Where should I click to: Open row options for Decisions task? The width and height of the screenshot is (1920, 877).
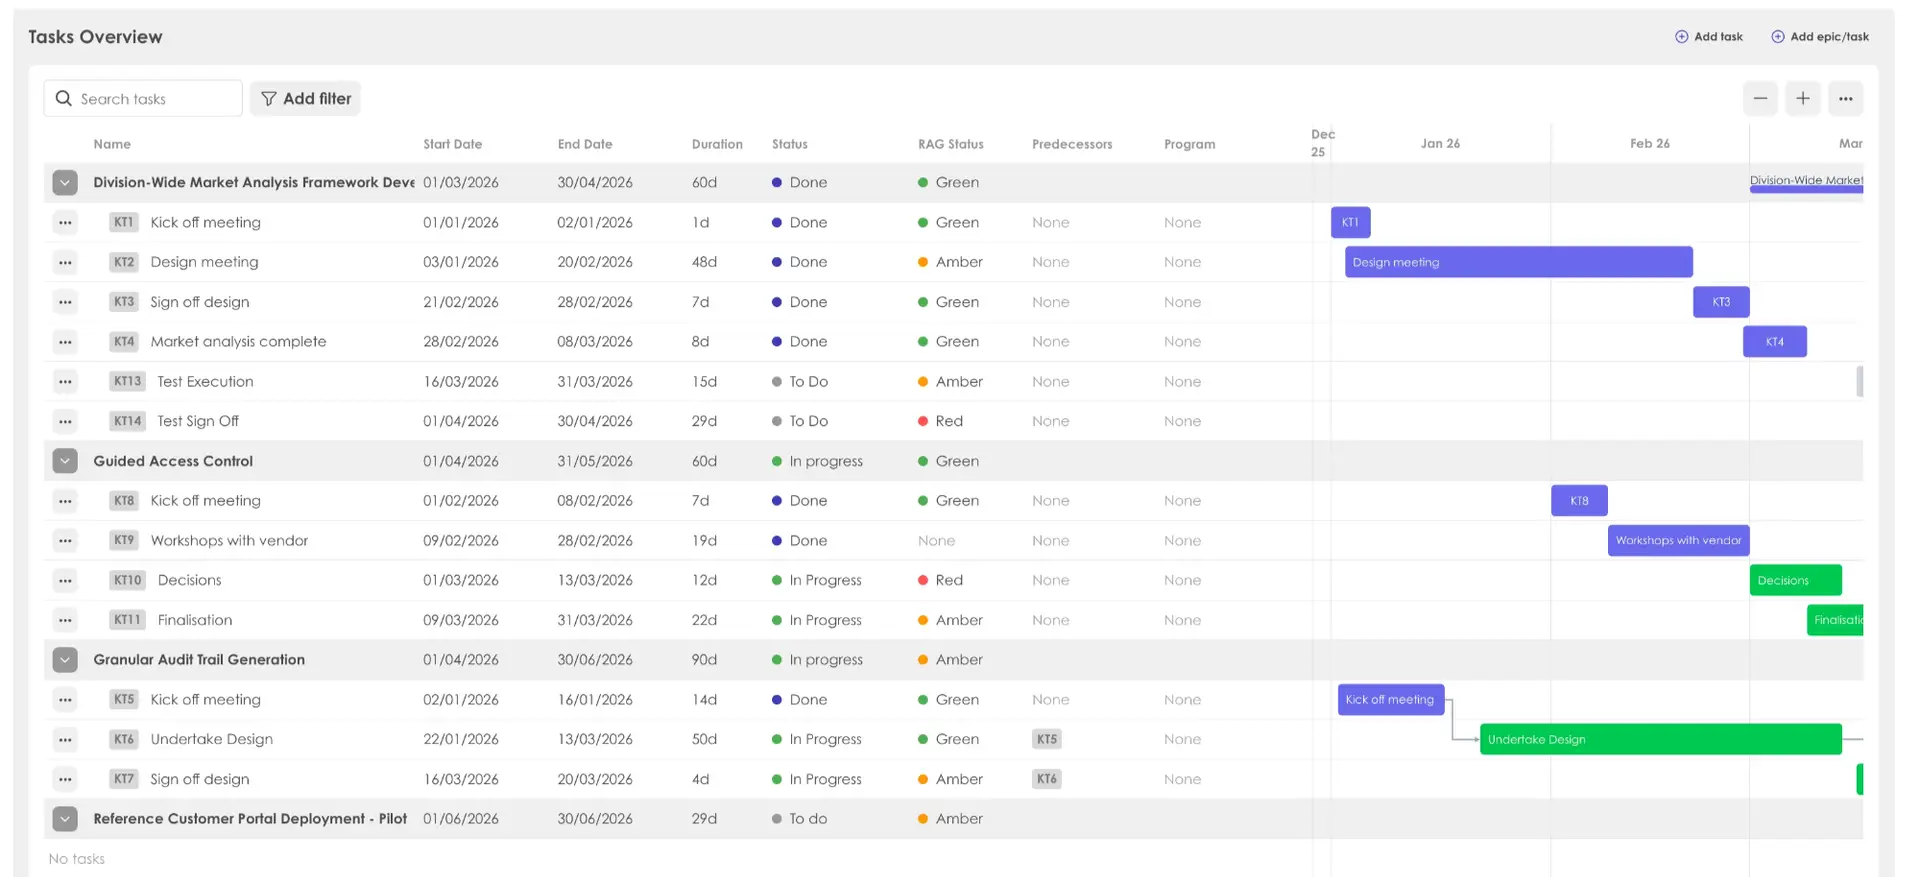(x=65, y=580)
